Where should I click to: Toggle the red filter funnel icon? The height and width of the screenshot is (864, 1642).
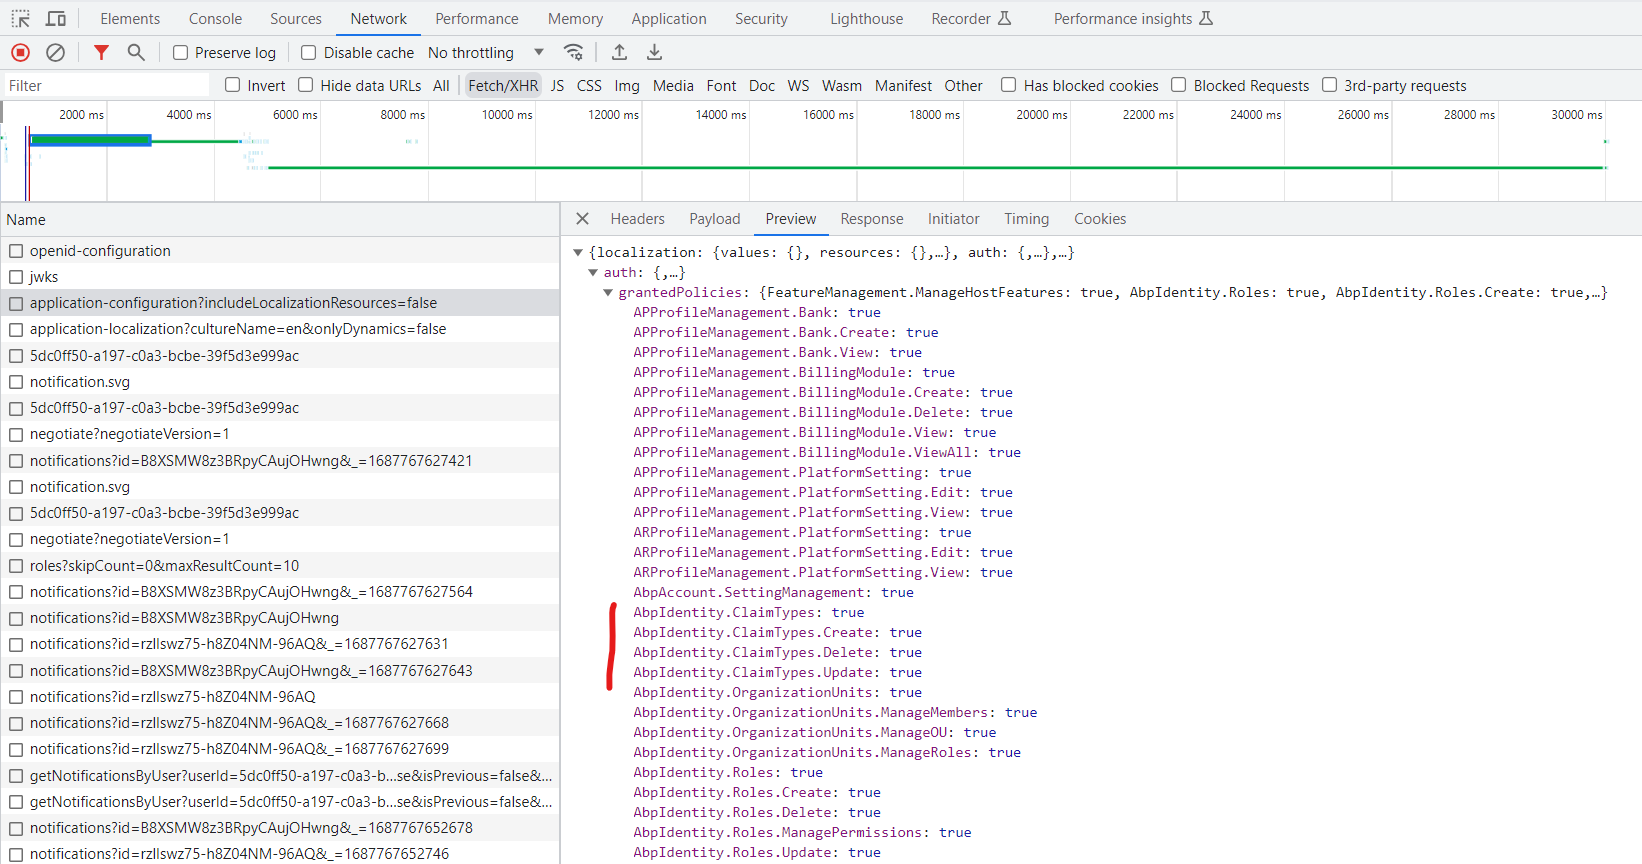pyautogui.click(x=101, y=52)
